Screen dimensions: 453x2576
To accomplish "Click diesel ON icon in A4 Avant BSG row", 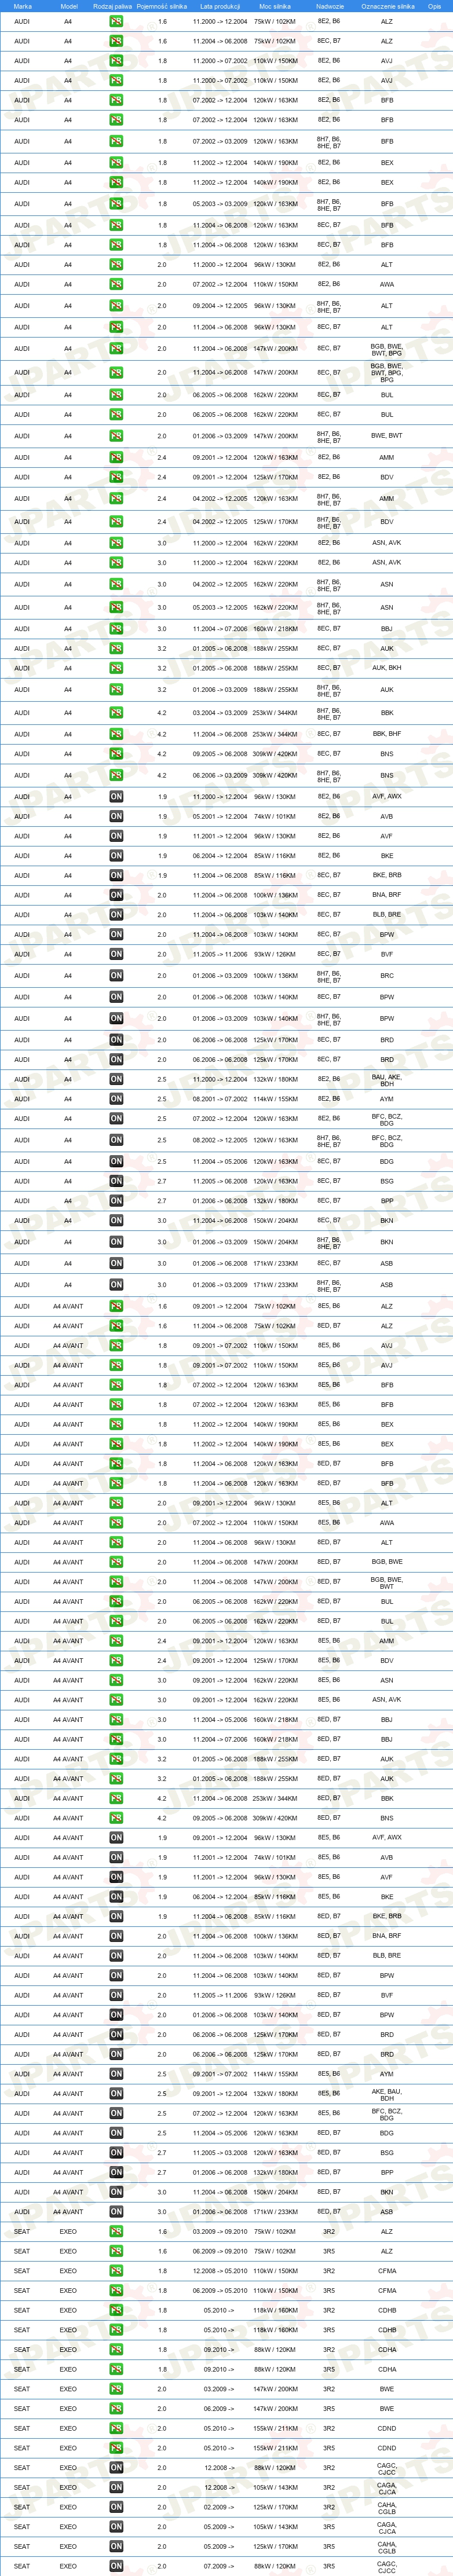I will [x=116, y=2153].
